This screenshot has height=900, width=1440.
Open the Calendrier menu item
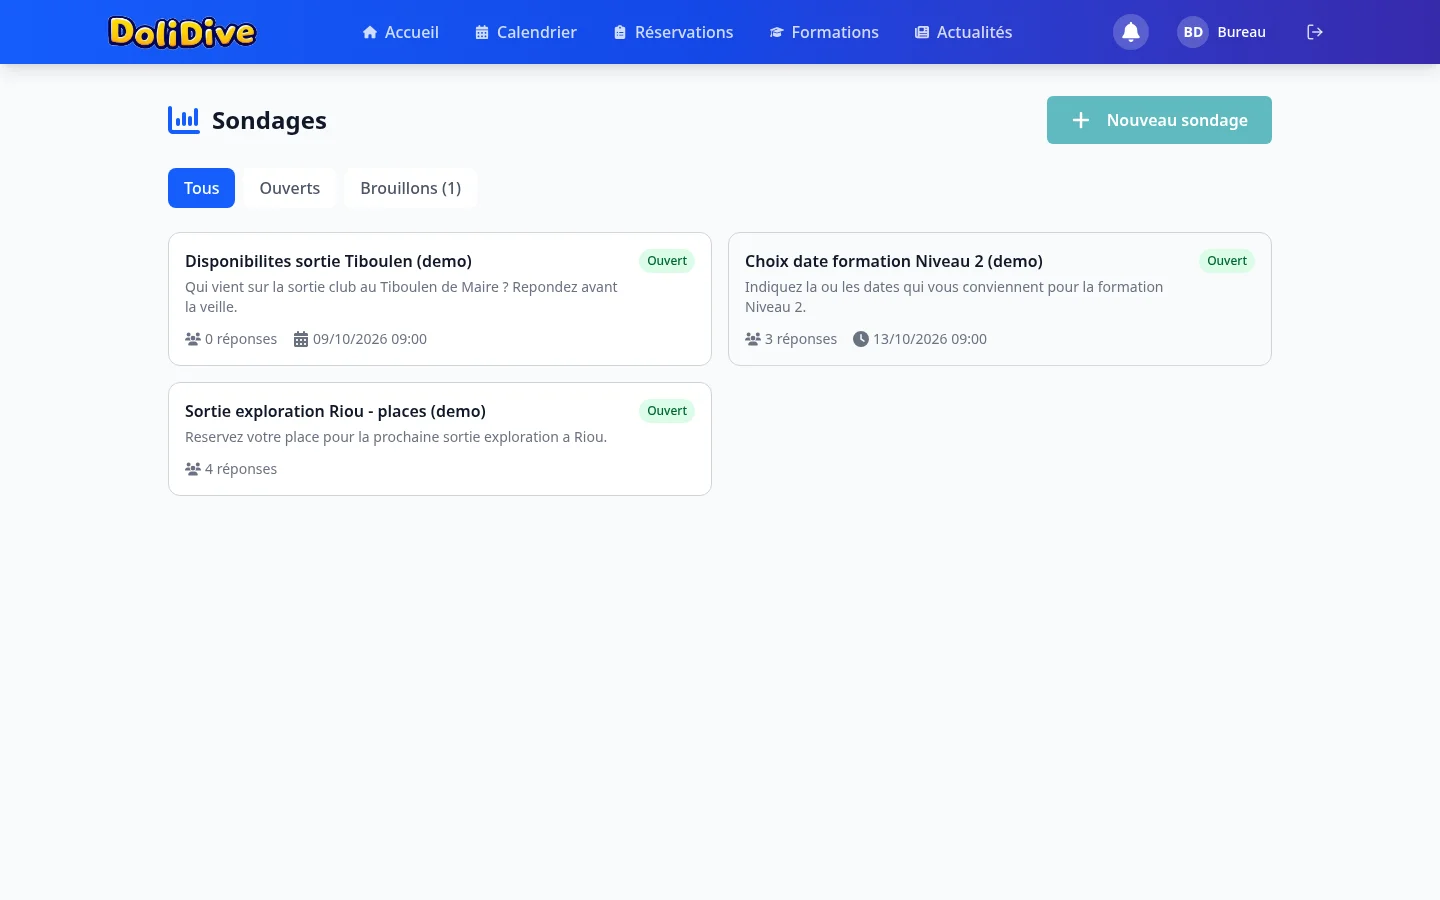click(526, 32)
